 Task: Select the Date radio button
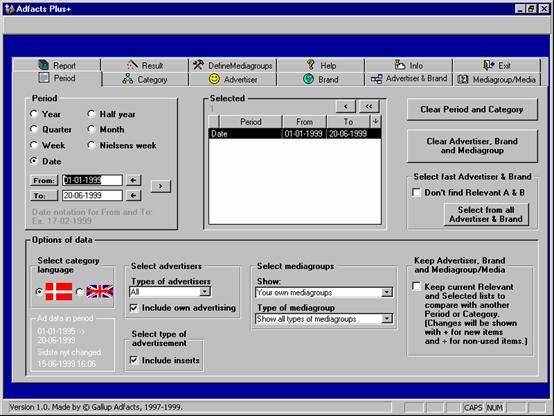(x=34, y=161)
